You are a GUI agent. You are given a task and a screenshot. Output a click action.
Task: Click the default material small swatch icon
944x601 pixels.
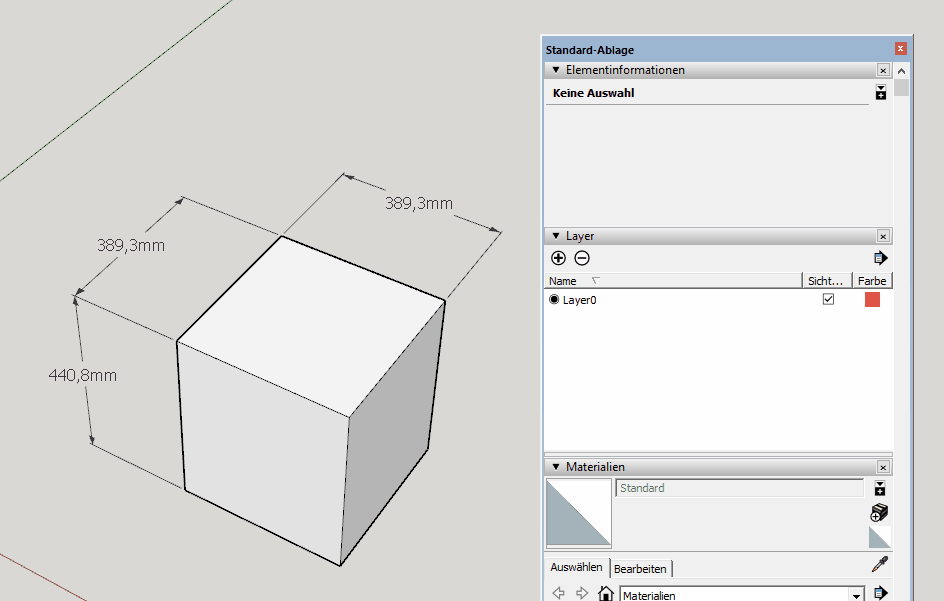[880, 537]
